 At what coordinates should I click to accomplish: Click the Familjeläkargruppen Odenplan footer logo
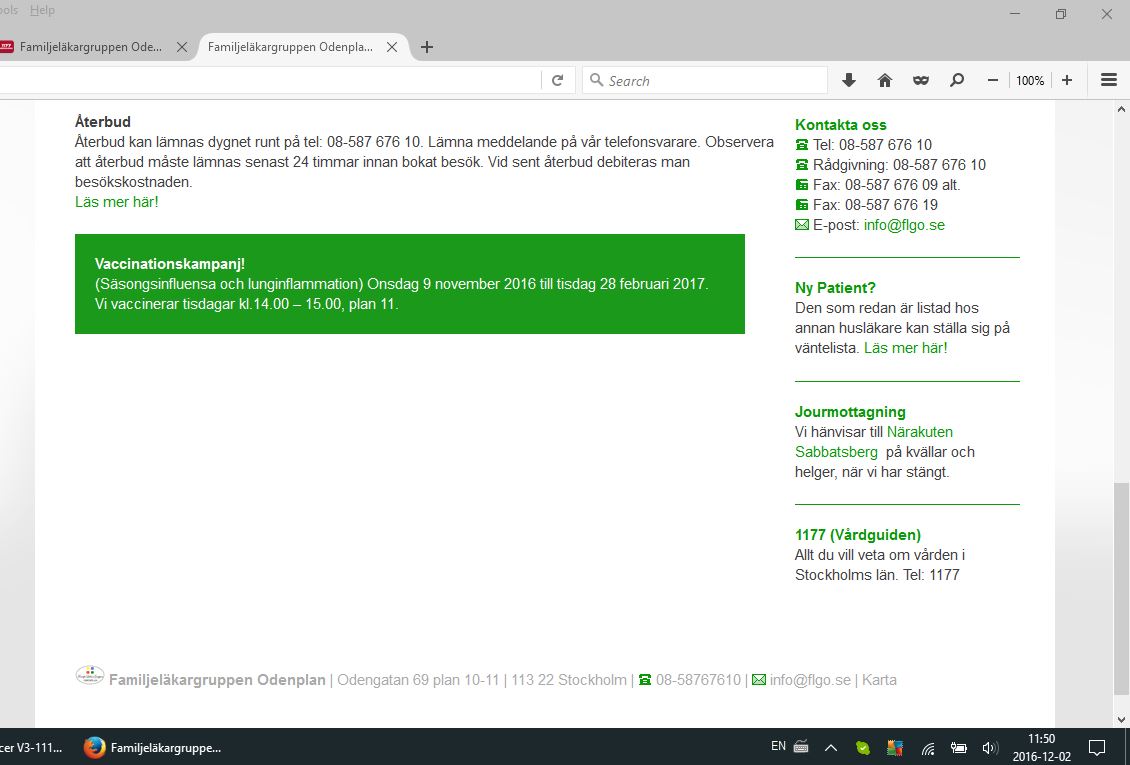90,675
